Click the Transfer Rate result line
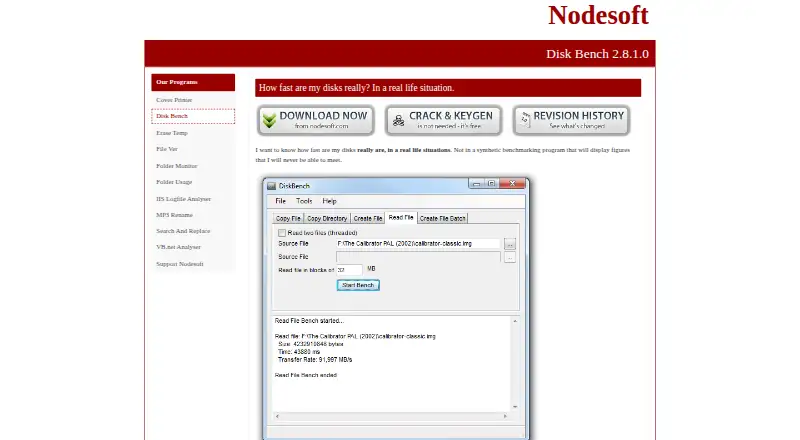 pyautogui.click(x=315, y=360)
